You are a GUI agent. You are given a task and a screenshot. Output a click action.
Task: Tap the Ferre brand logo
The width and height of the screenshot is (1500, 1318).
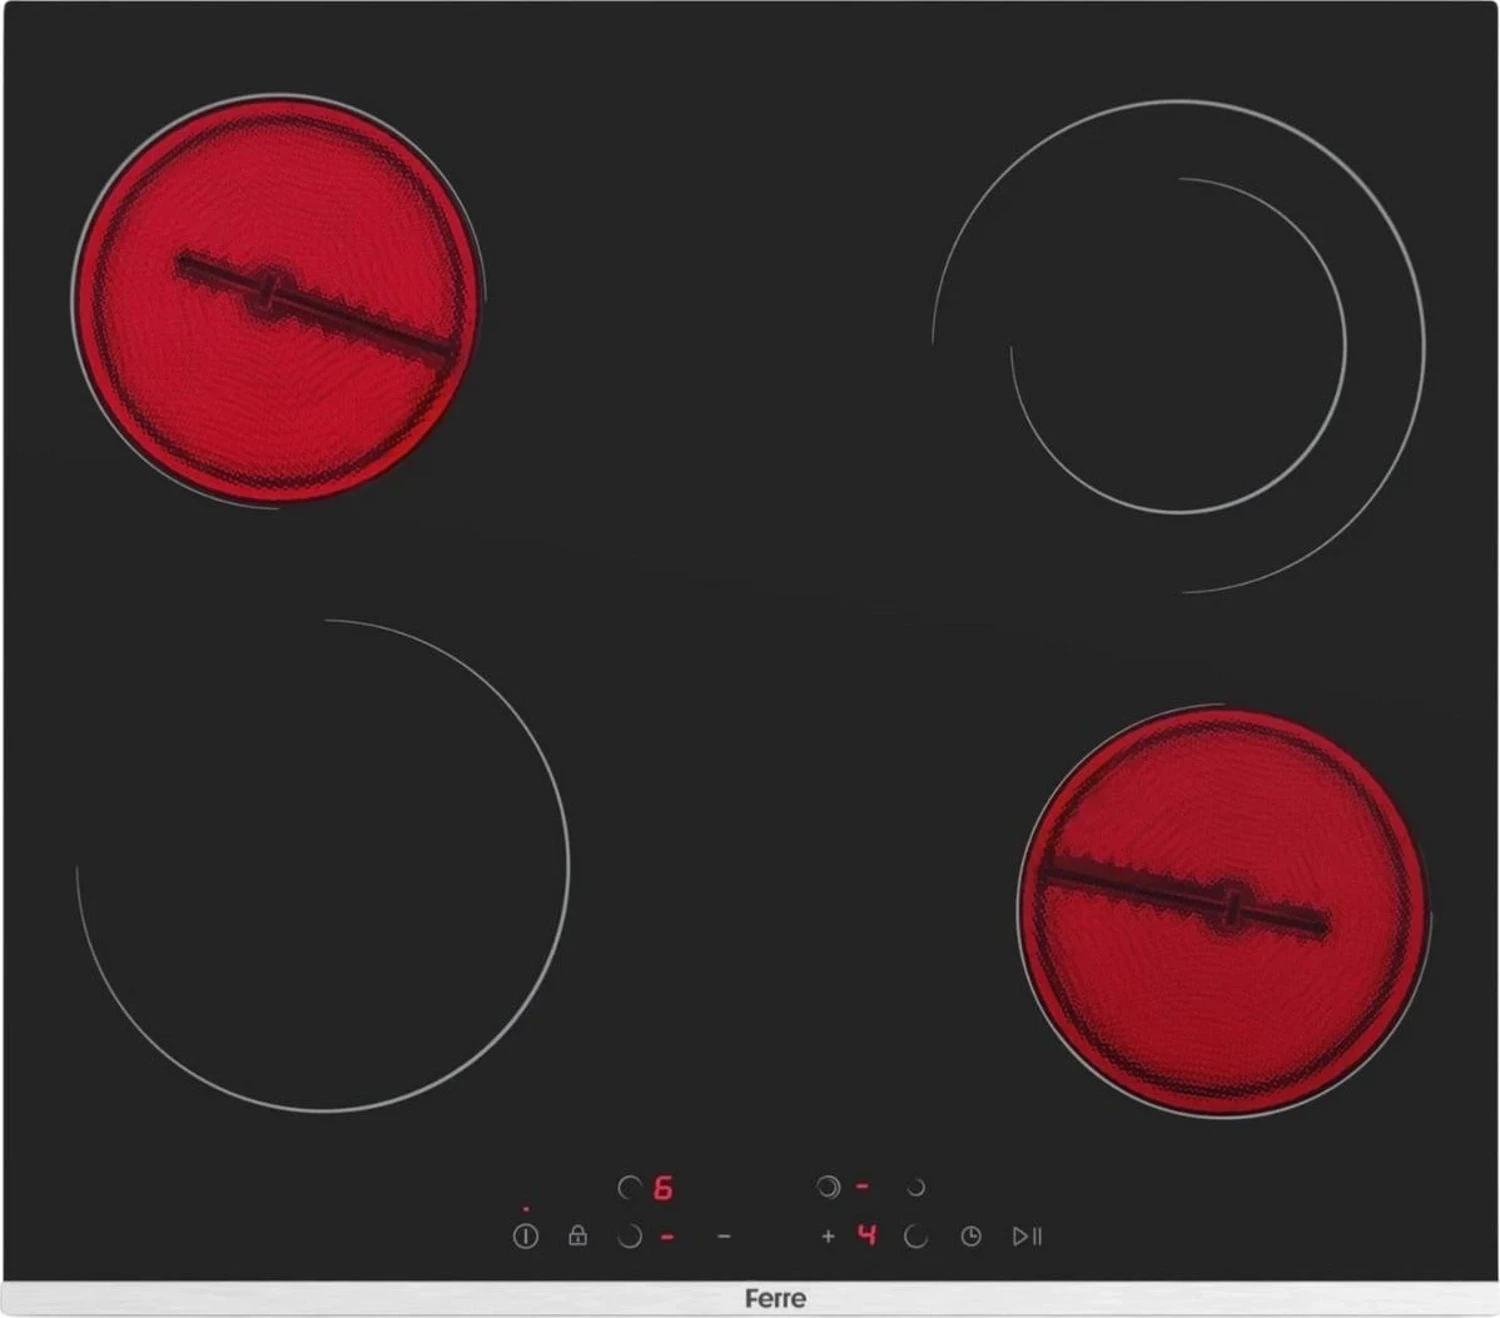pos(775,1299)
